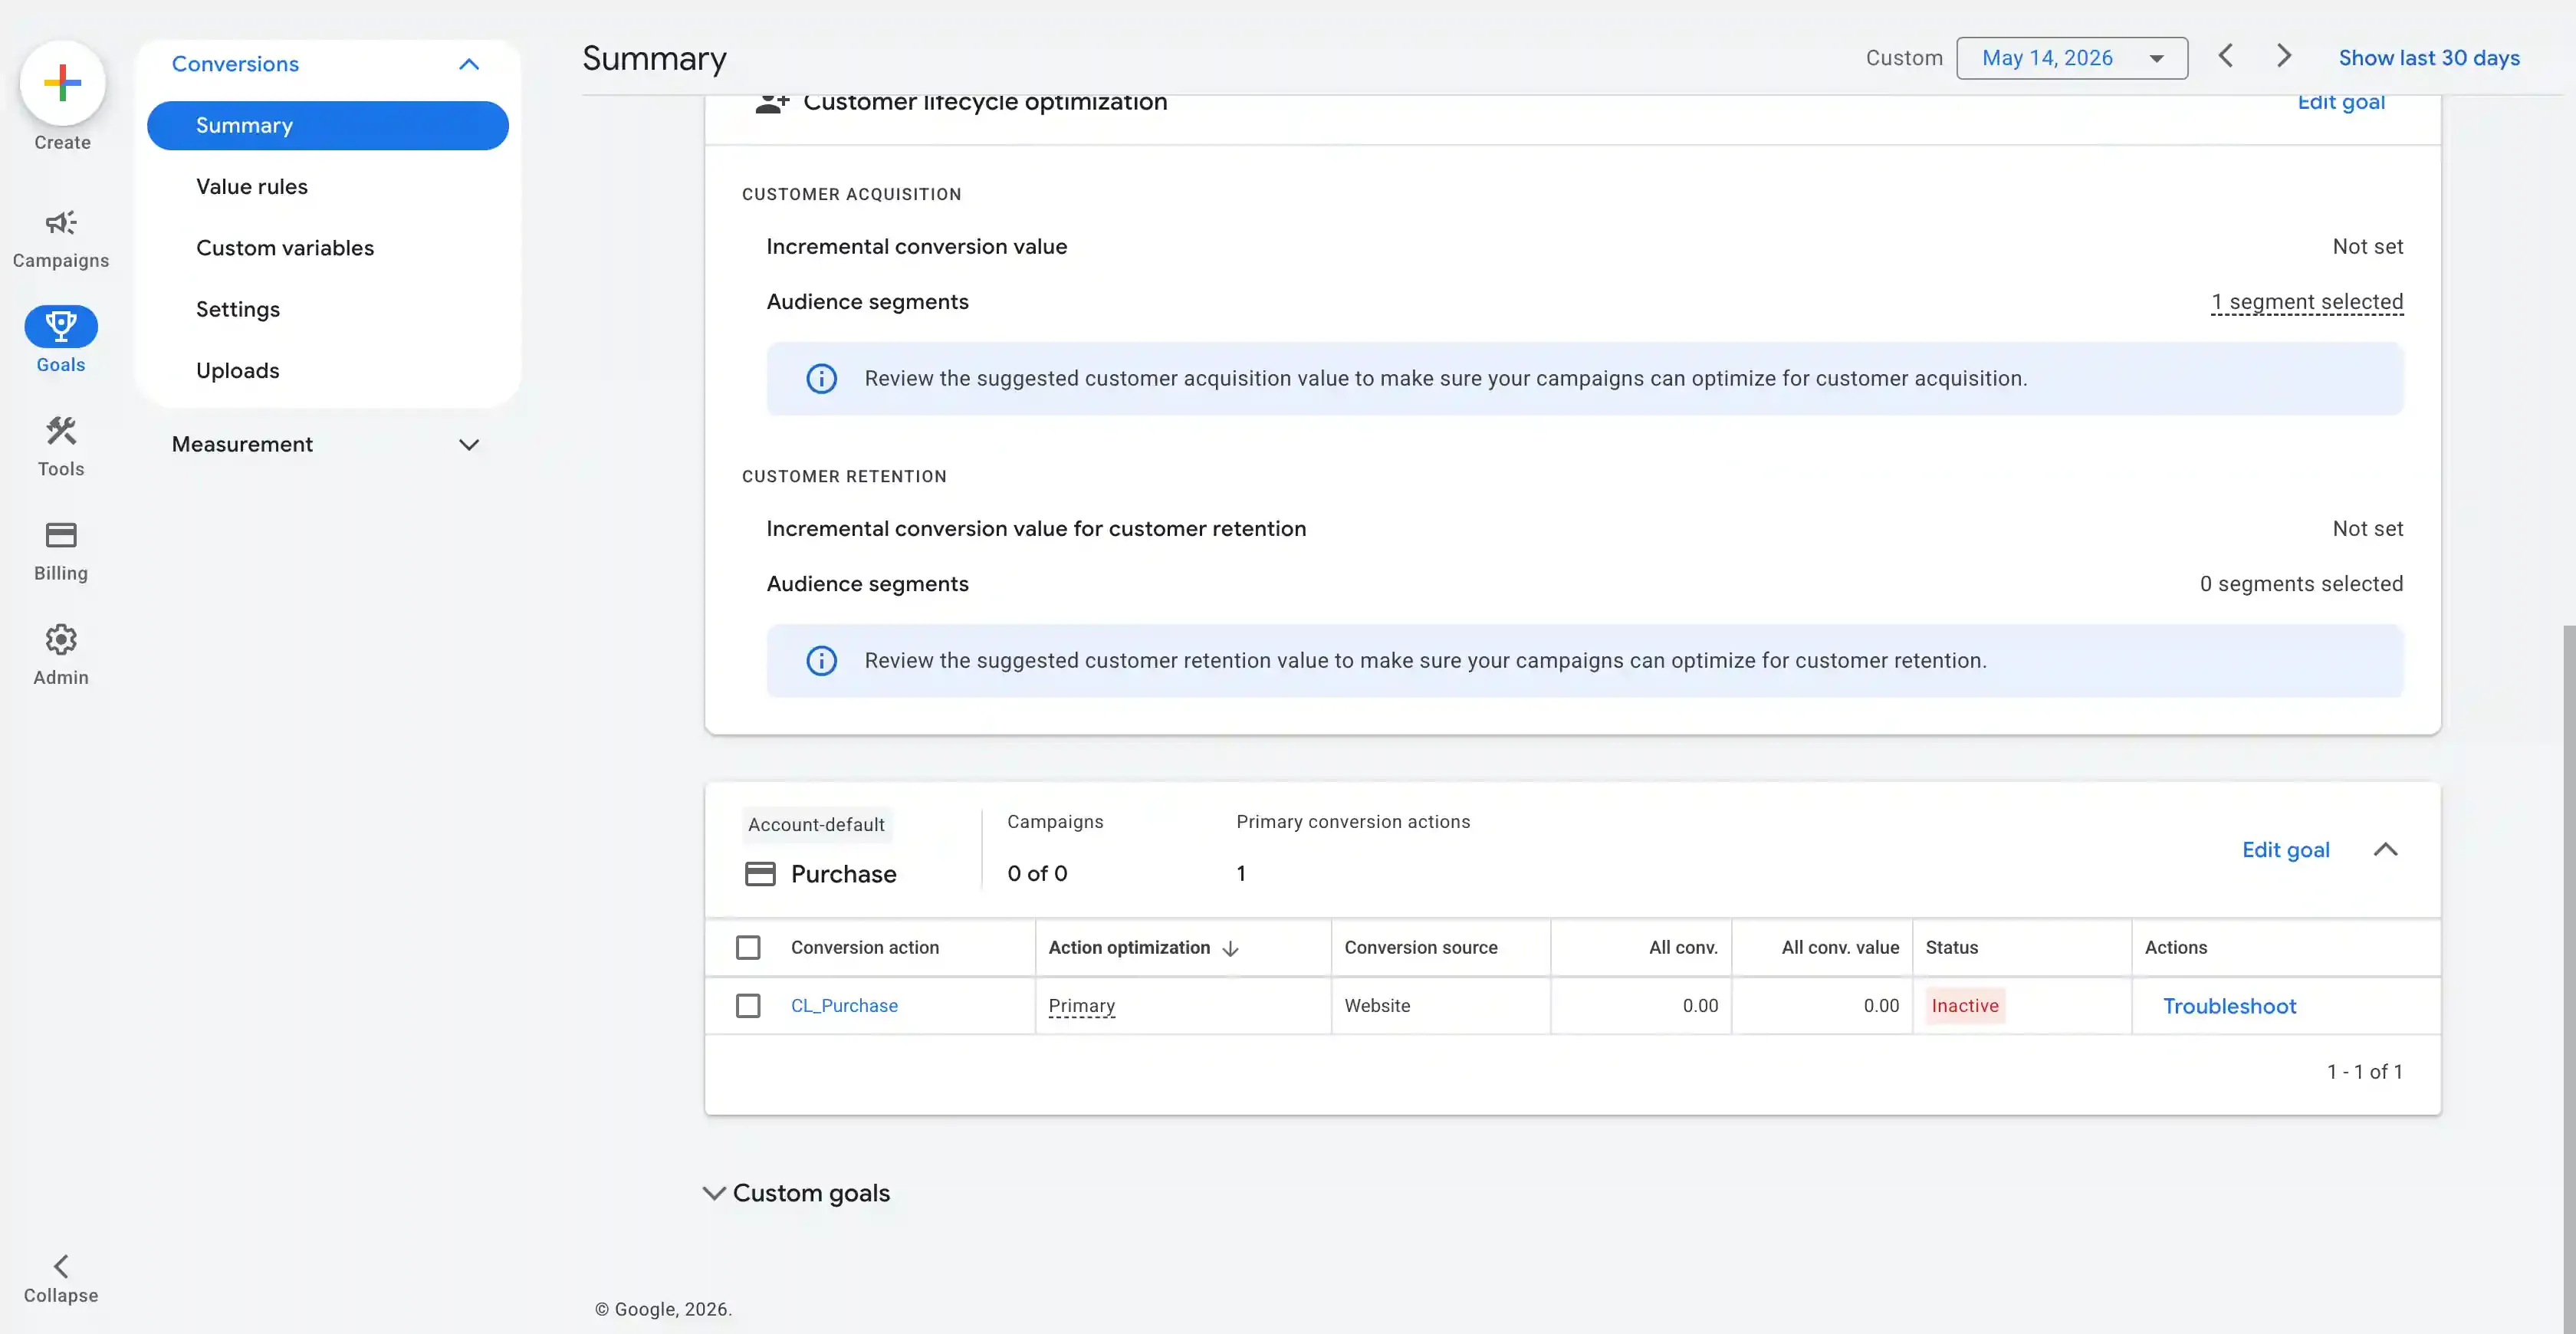Open Campaigns megaphone icon
Viewport: 2576px width, 1334px height.
[x=61, y=222]
